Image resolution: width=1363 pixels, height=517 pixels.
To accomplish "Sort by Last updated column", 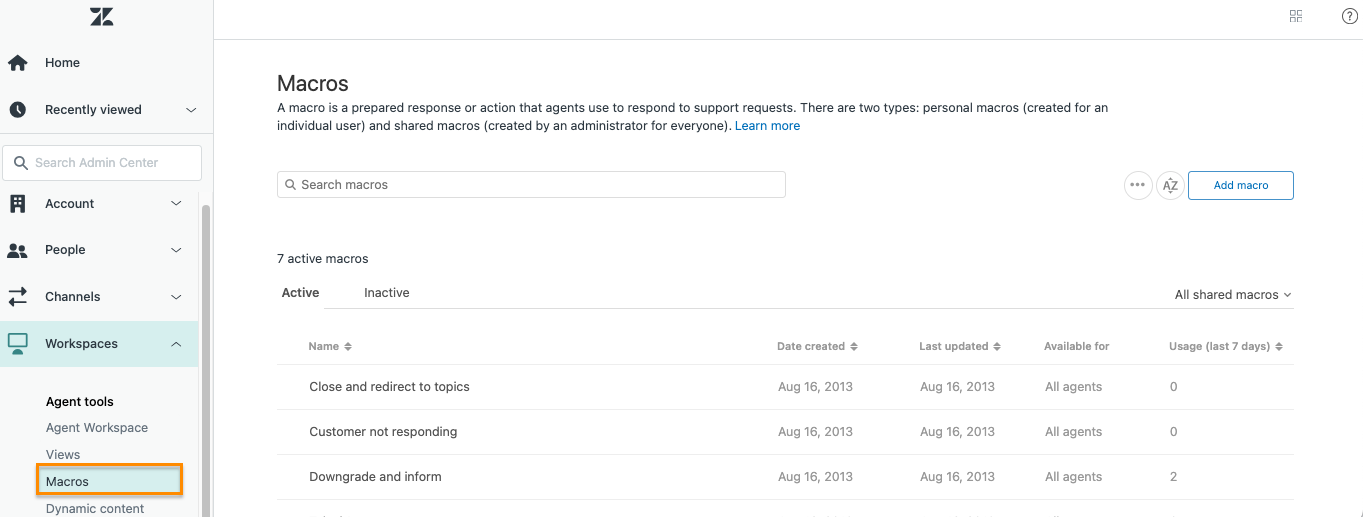I will coord(960,347).
